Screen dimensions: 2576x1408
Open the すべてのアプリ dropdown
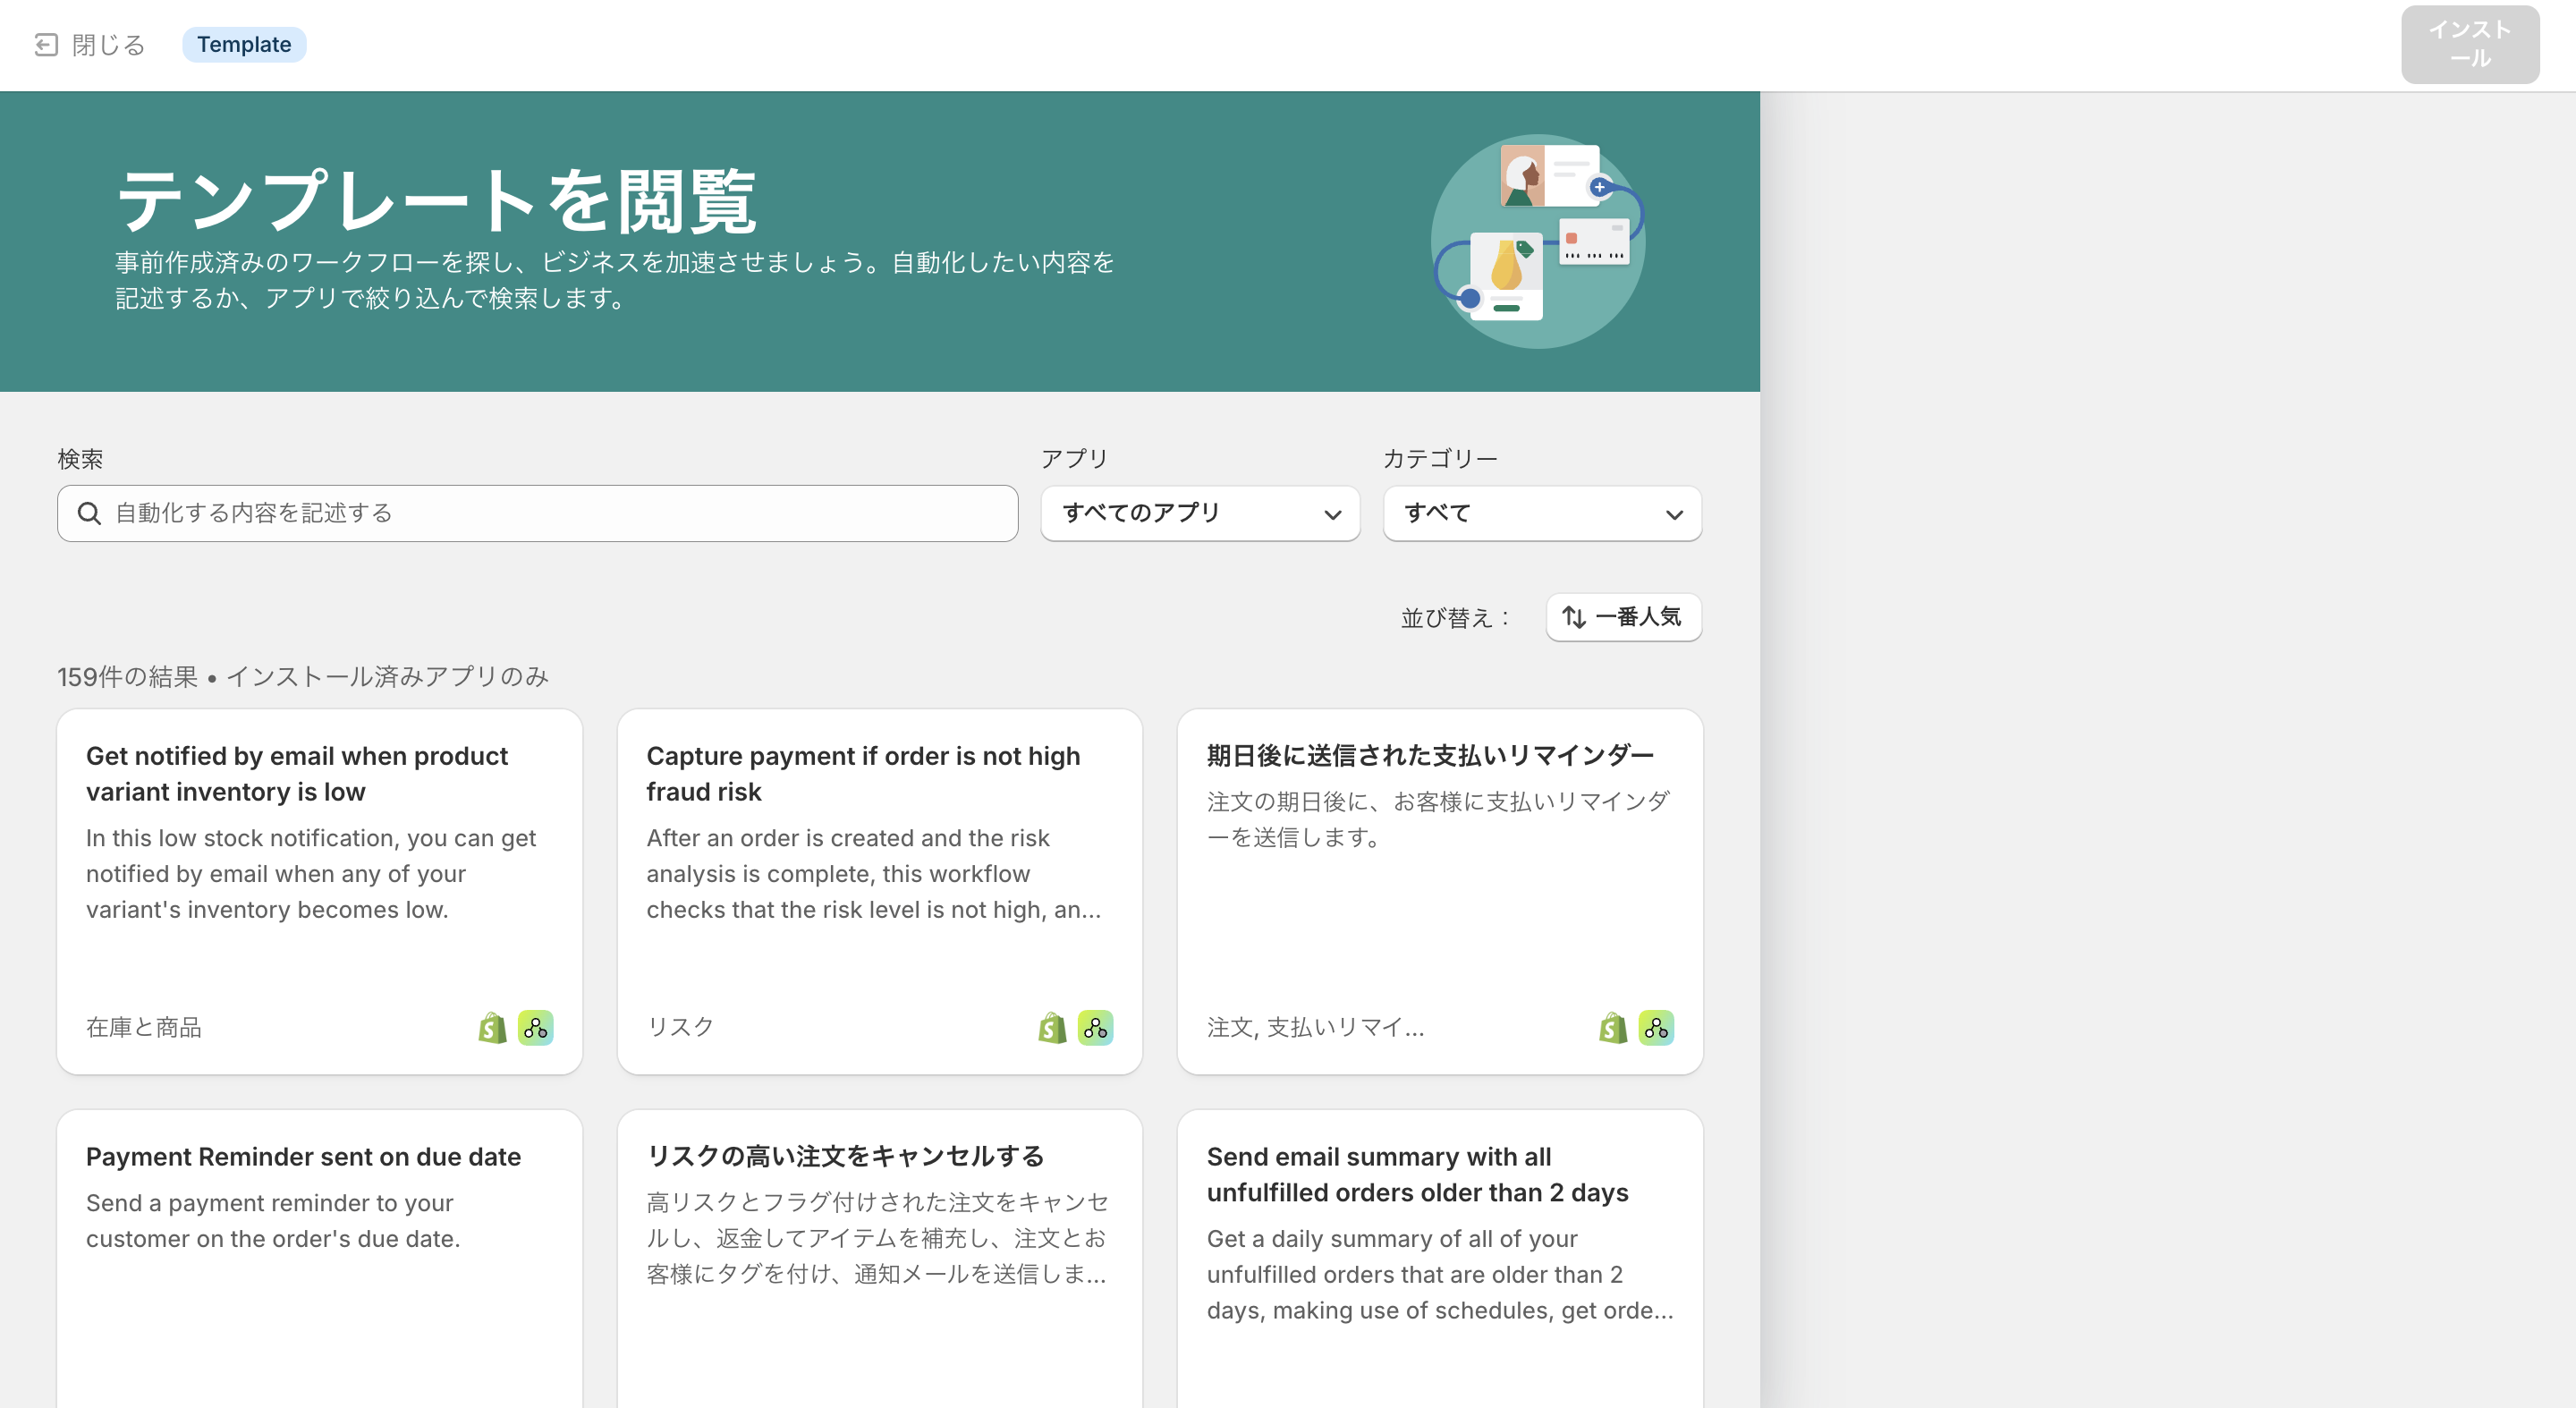pos(1199,513)
